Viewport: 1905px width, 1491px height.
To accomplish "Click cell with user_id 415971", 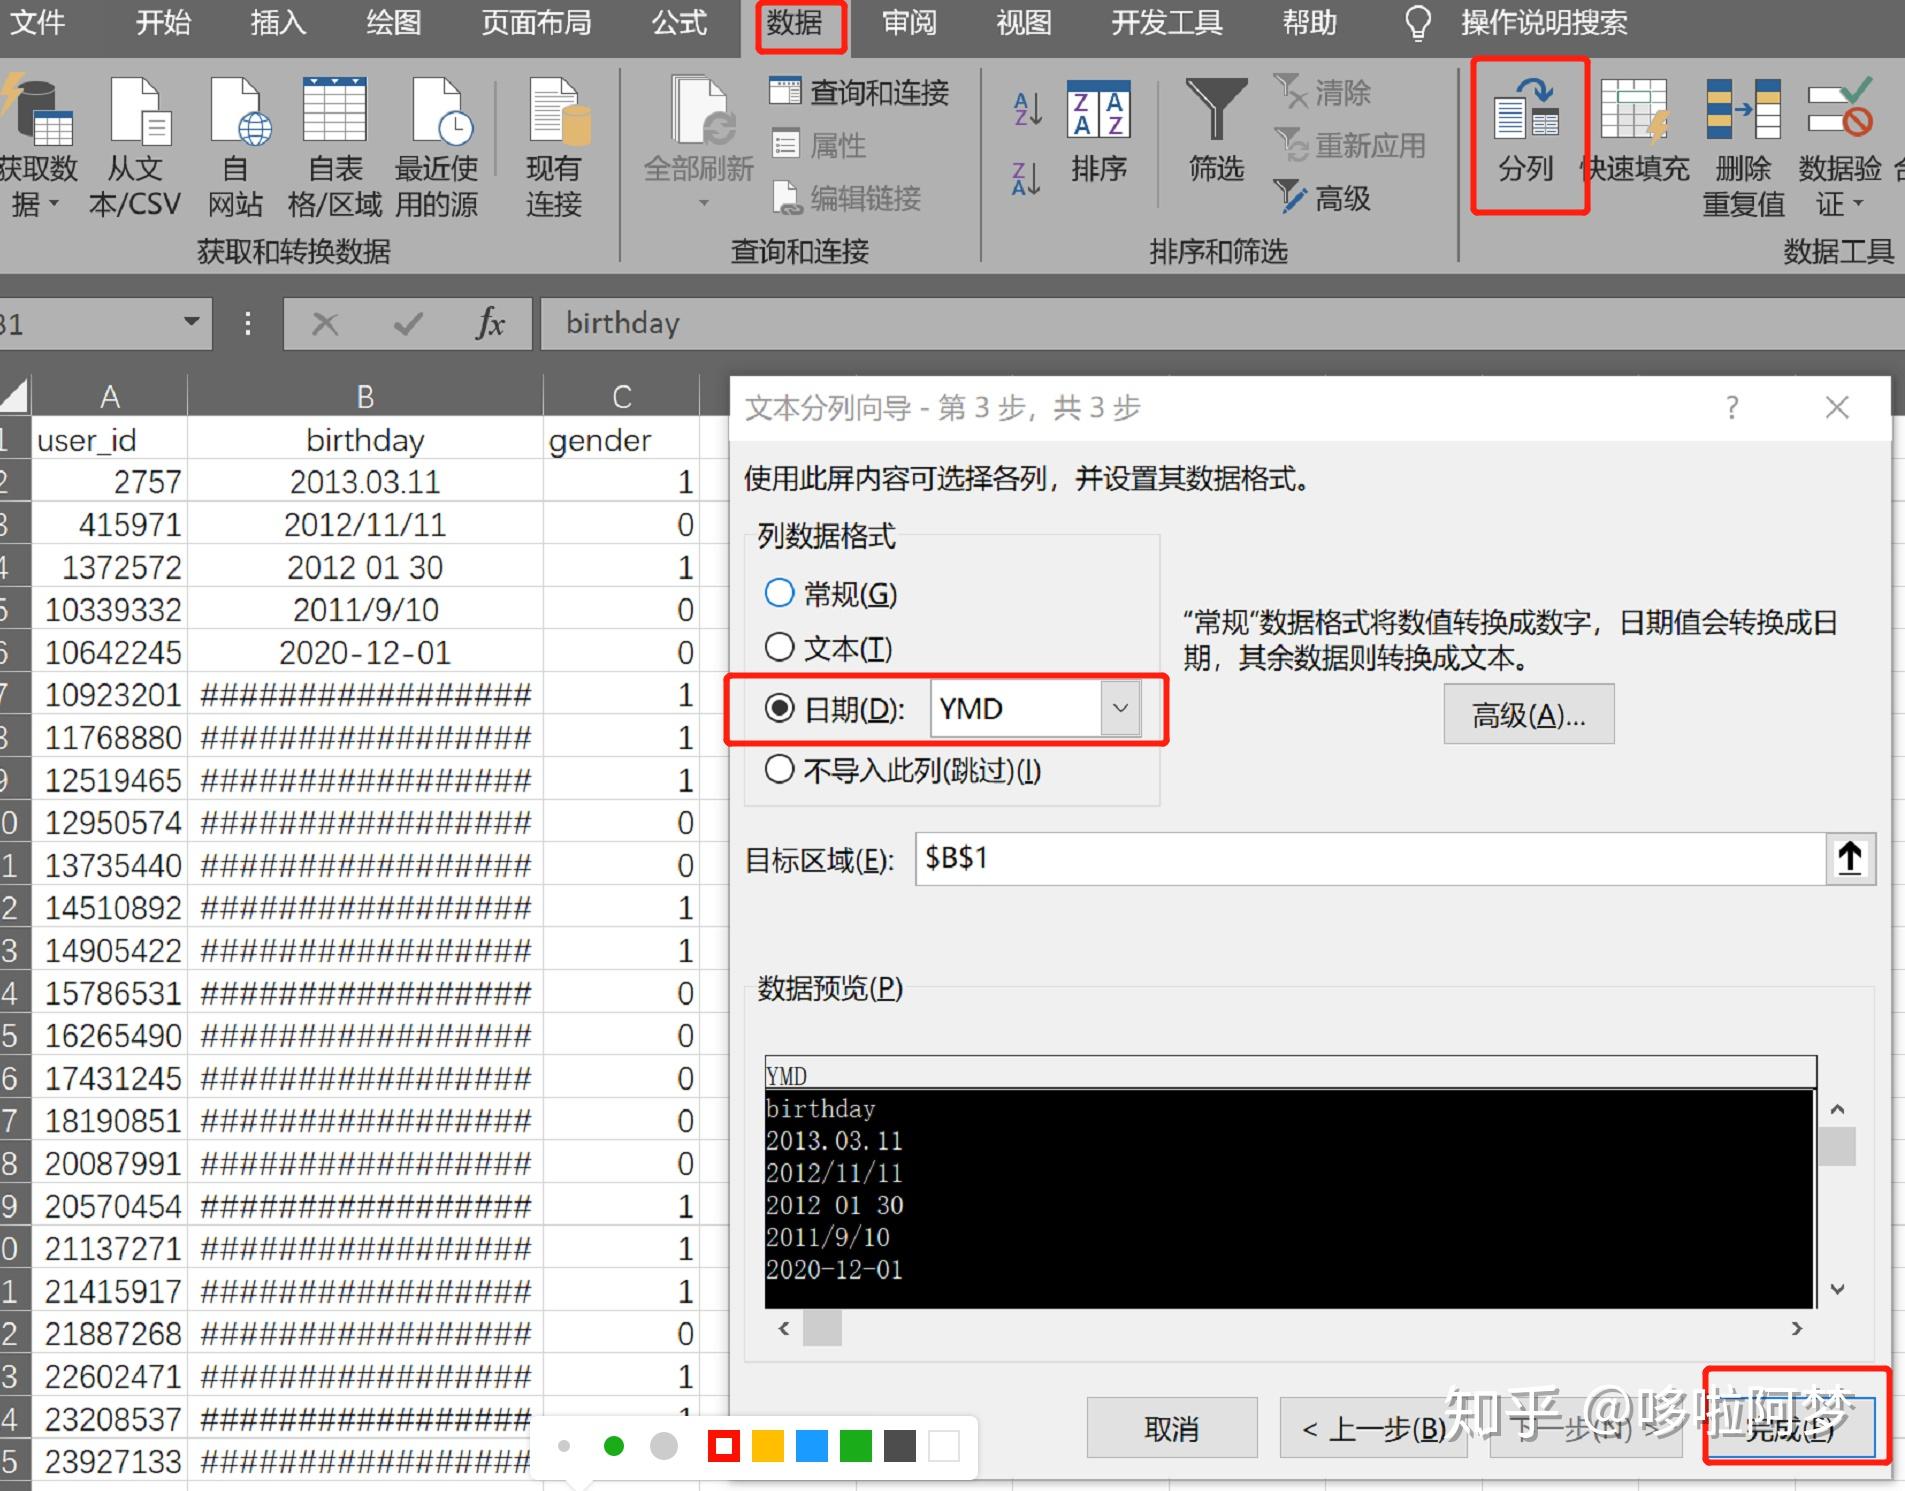I will (x=110, y=524).
